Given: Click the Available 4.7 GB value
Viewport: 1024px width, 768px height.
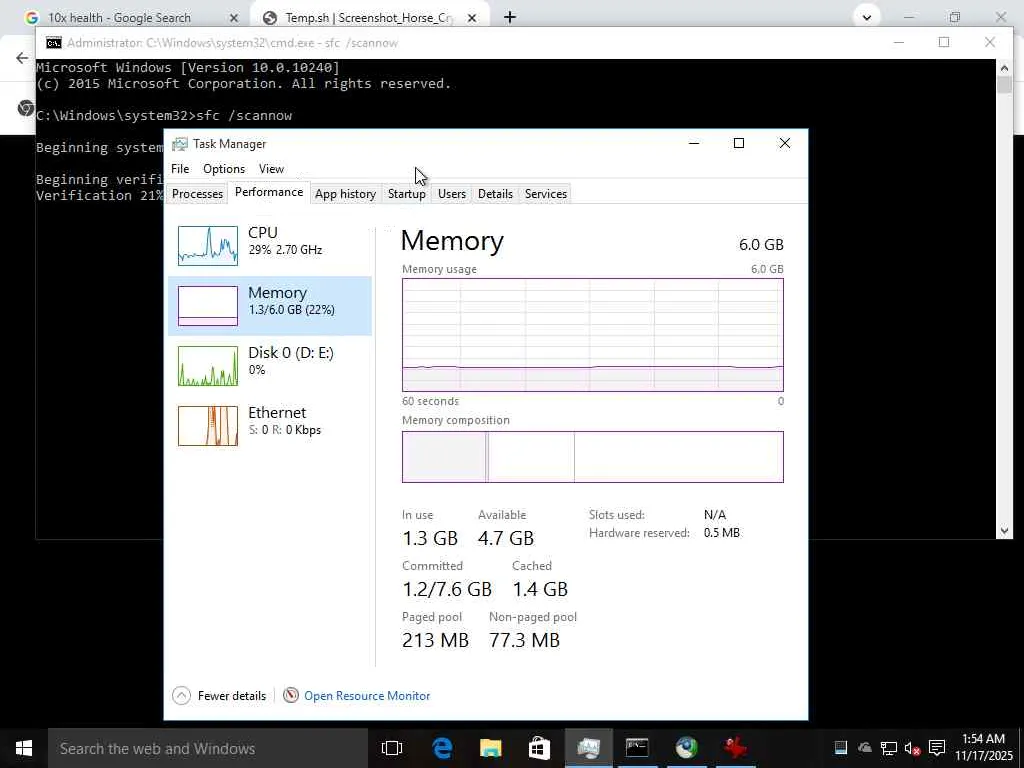Looking at the screenshot, I should pyautogui.click(x=506, y=538).
